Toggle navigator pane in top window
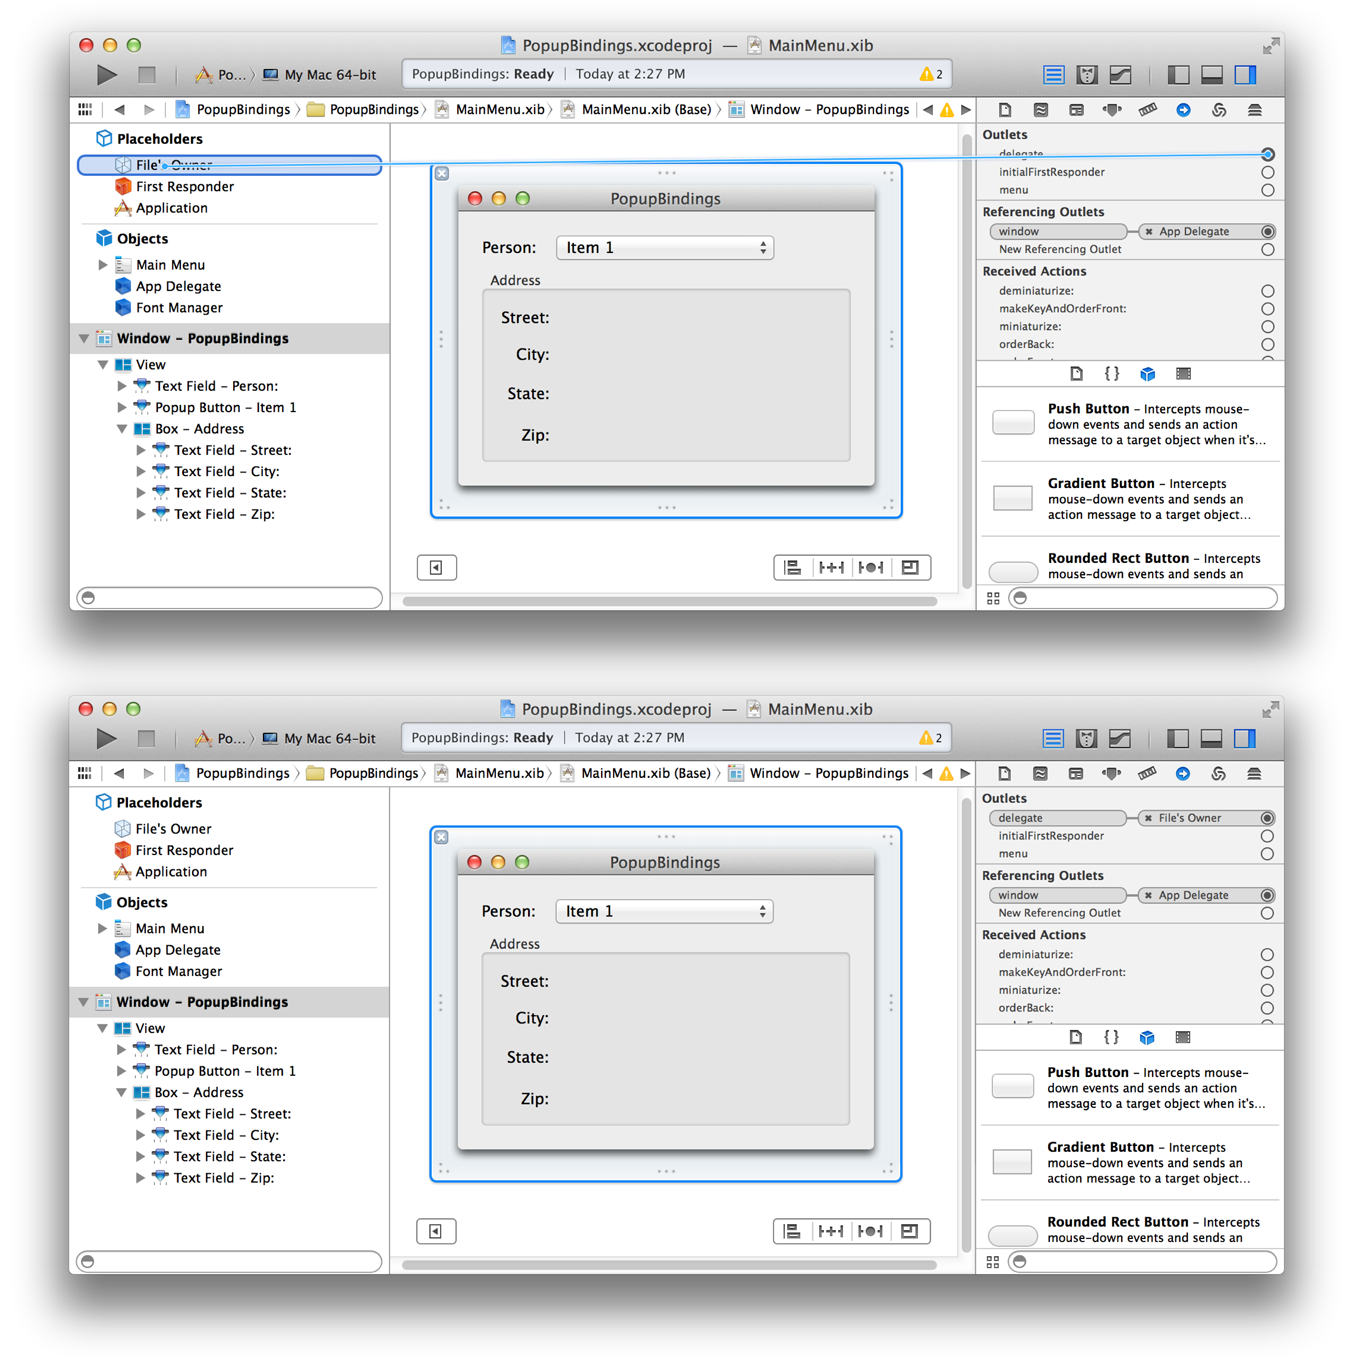The image size is (1353, 1369). [x=1179, y=74]
